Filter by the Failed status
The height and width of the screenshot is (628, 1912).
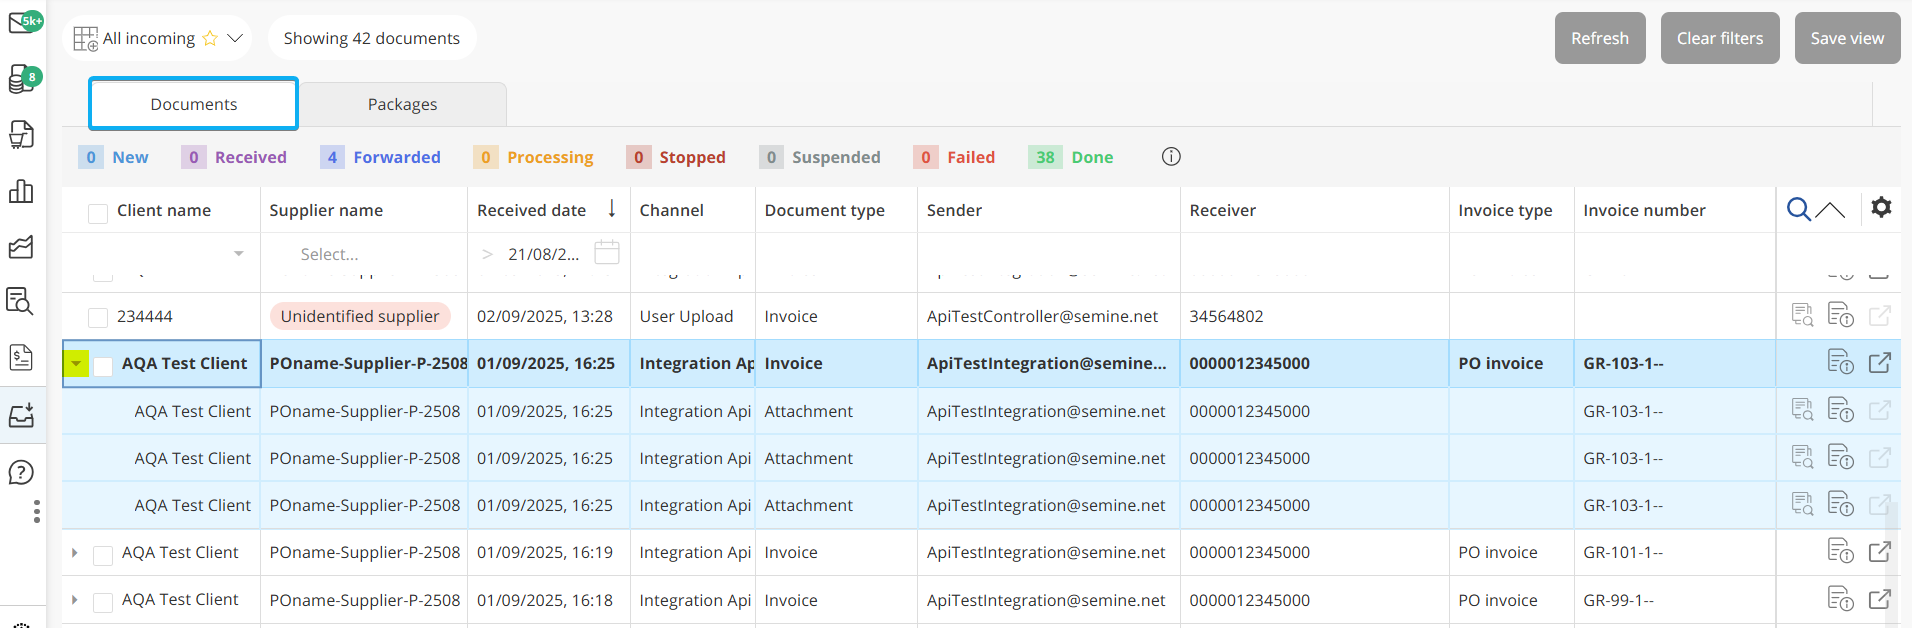pyautogui.click(x=955, y=157)
